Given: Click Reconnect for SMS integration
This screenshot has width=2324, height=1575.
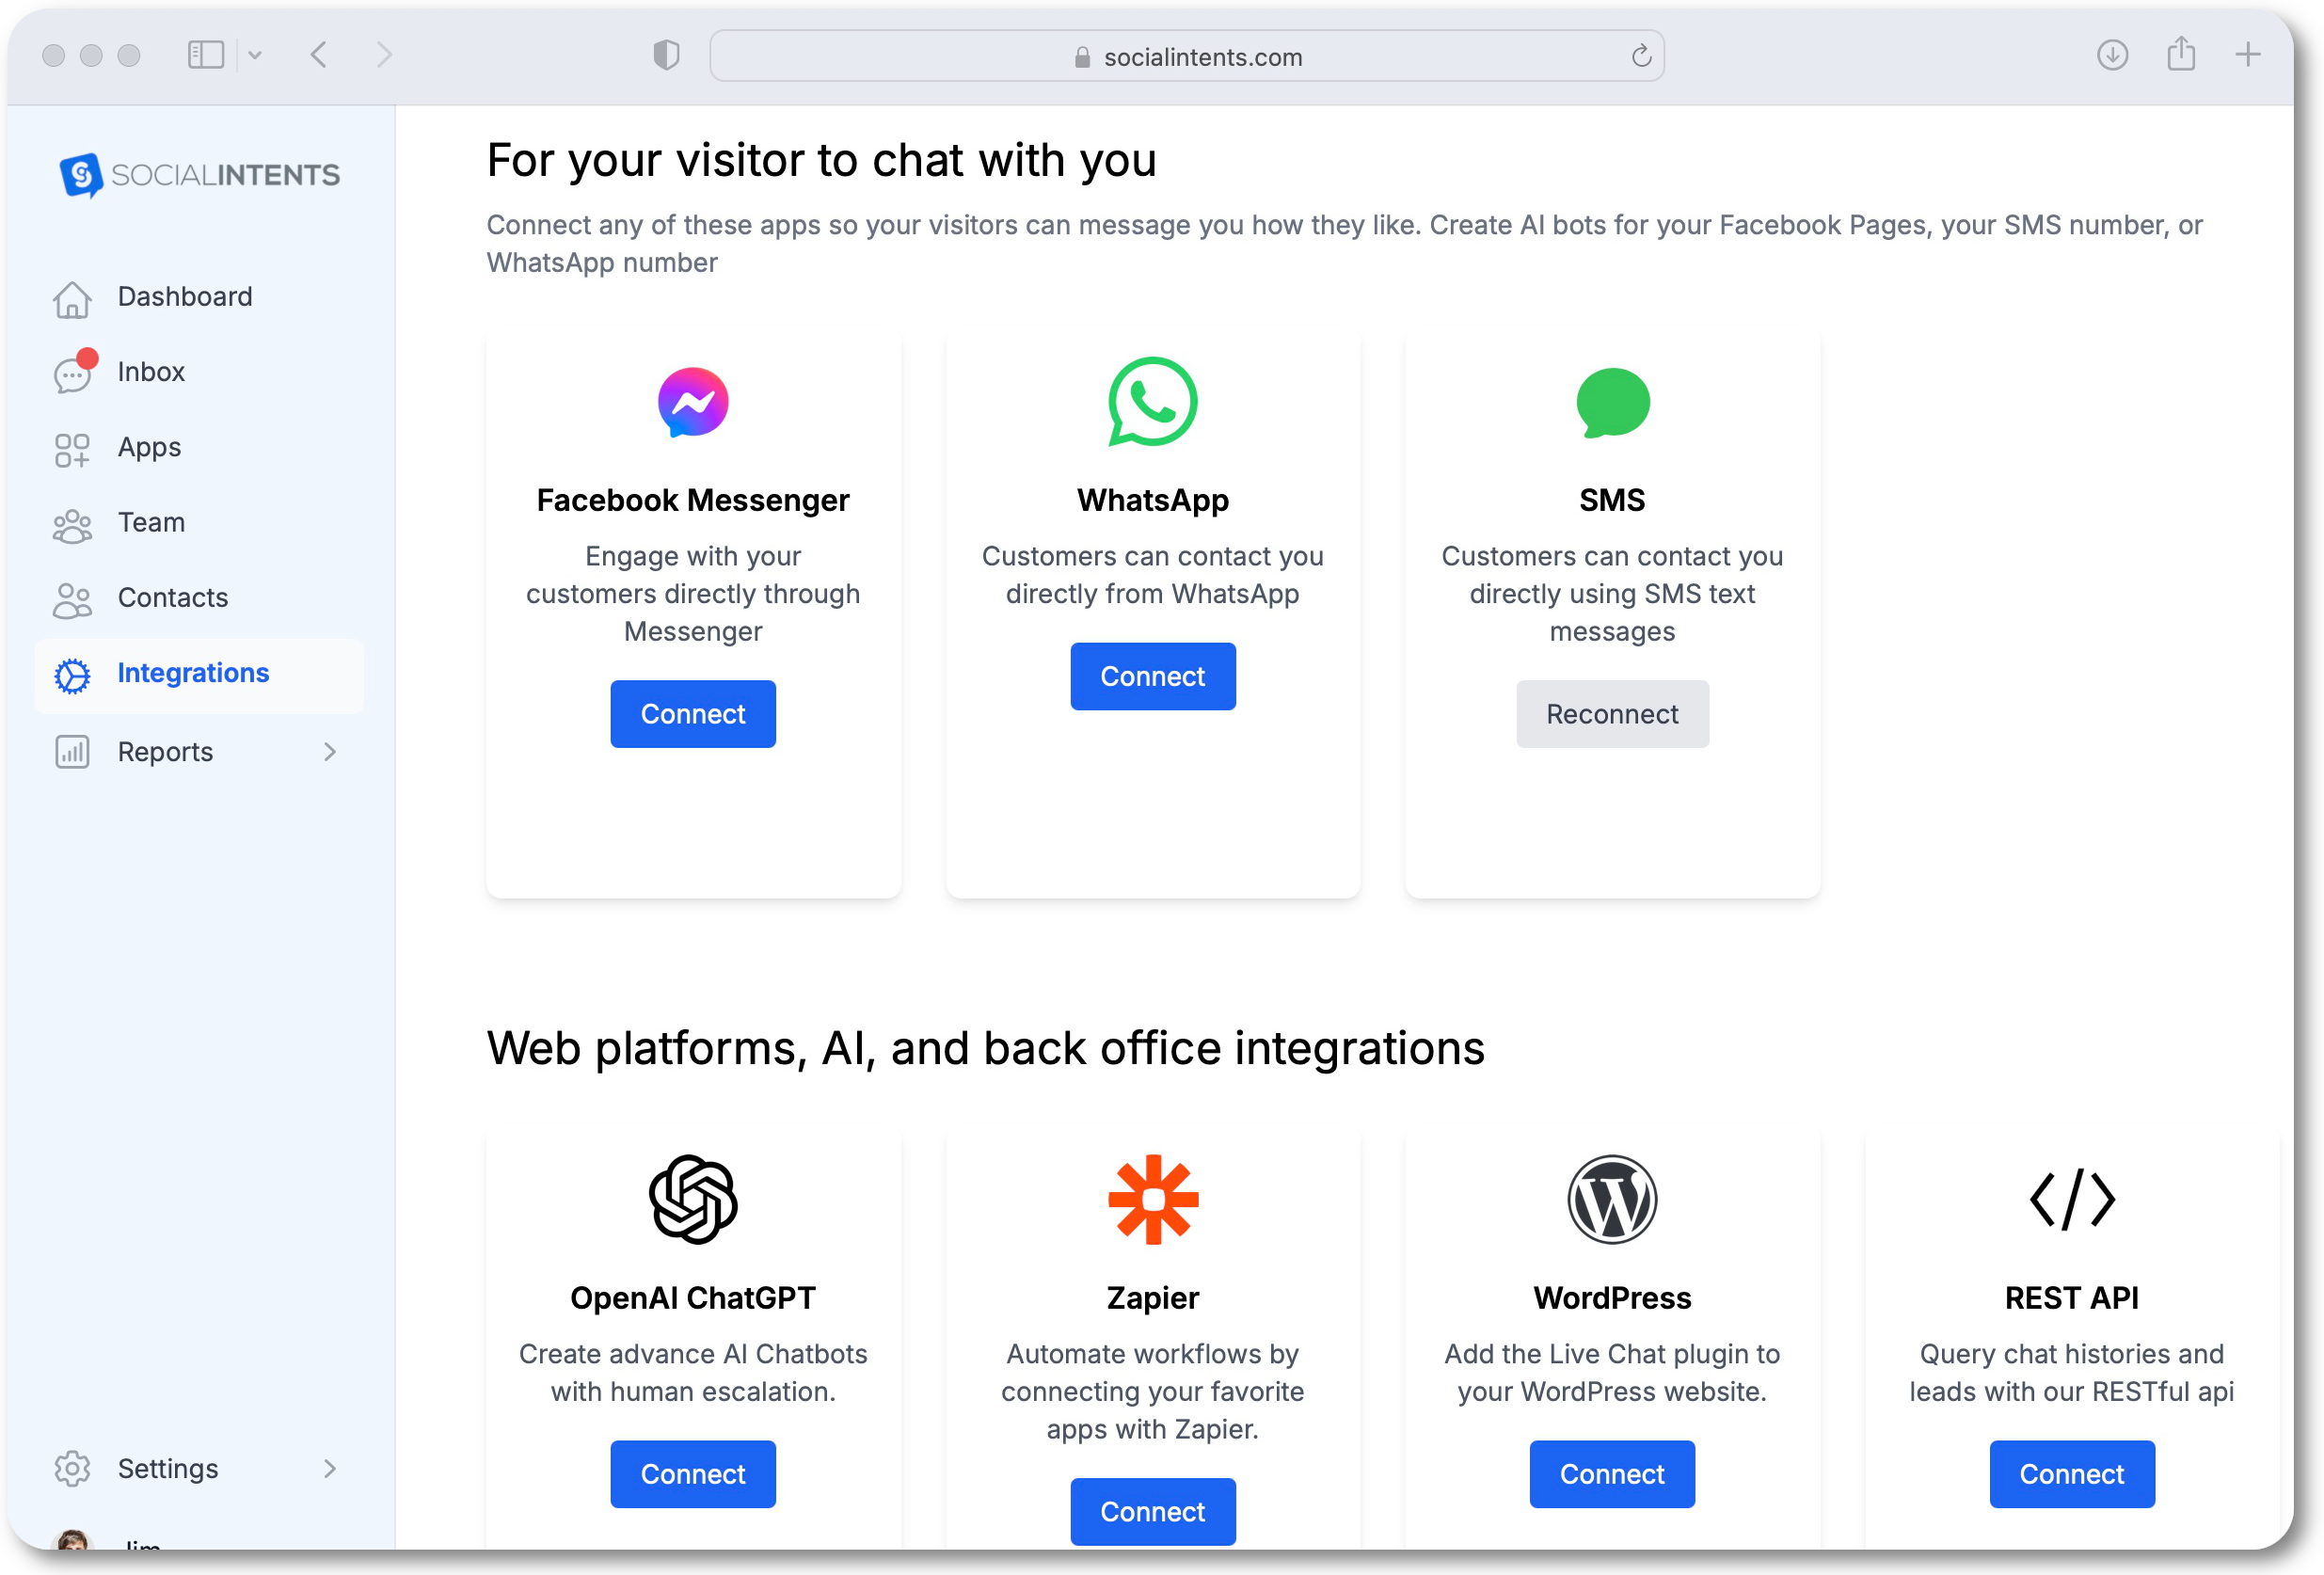Looking at the screenshot, I should tap(1610, 712).
